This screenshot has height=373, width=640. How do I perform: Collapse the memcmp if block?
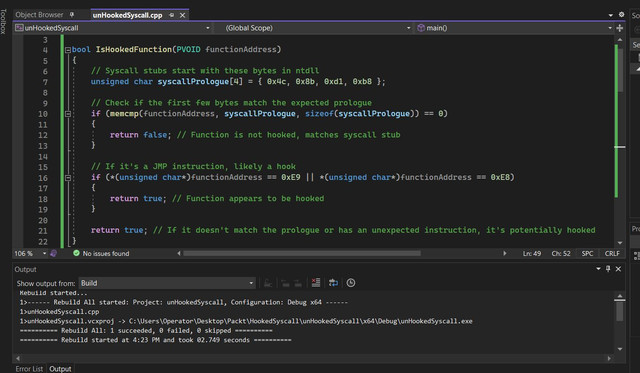[68, 114]
